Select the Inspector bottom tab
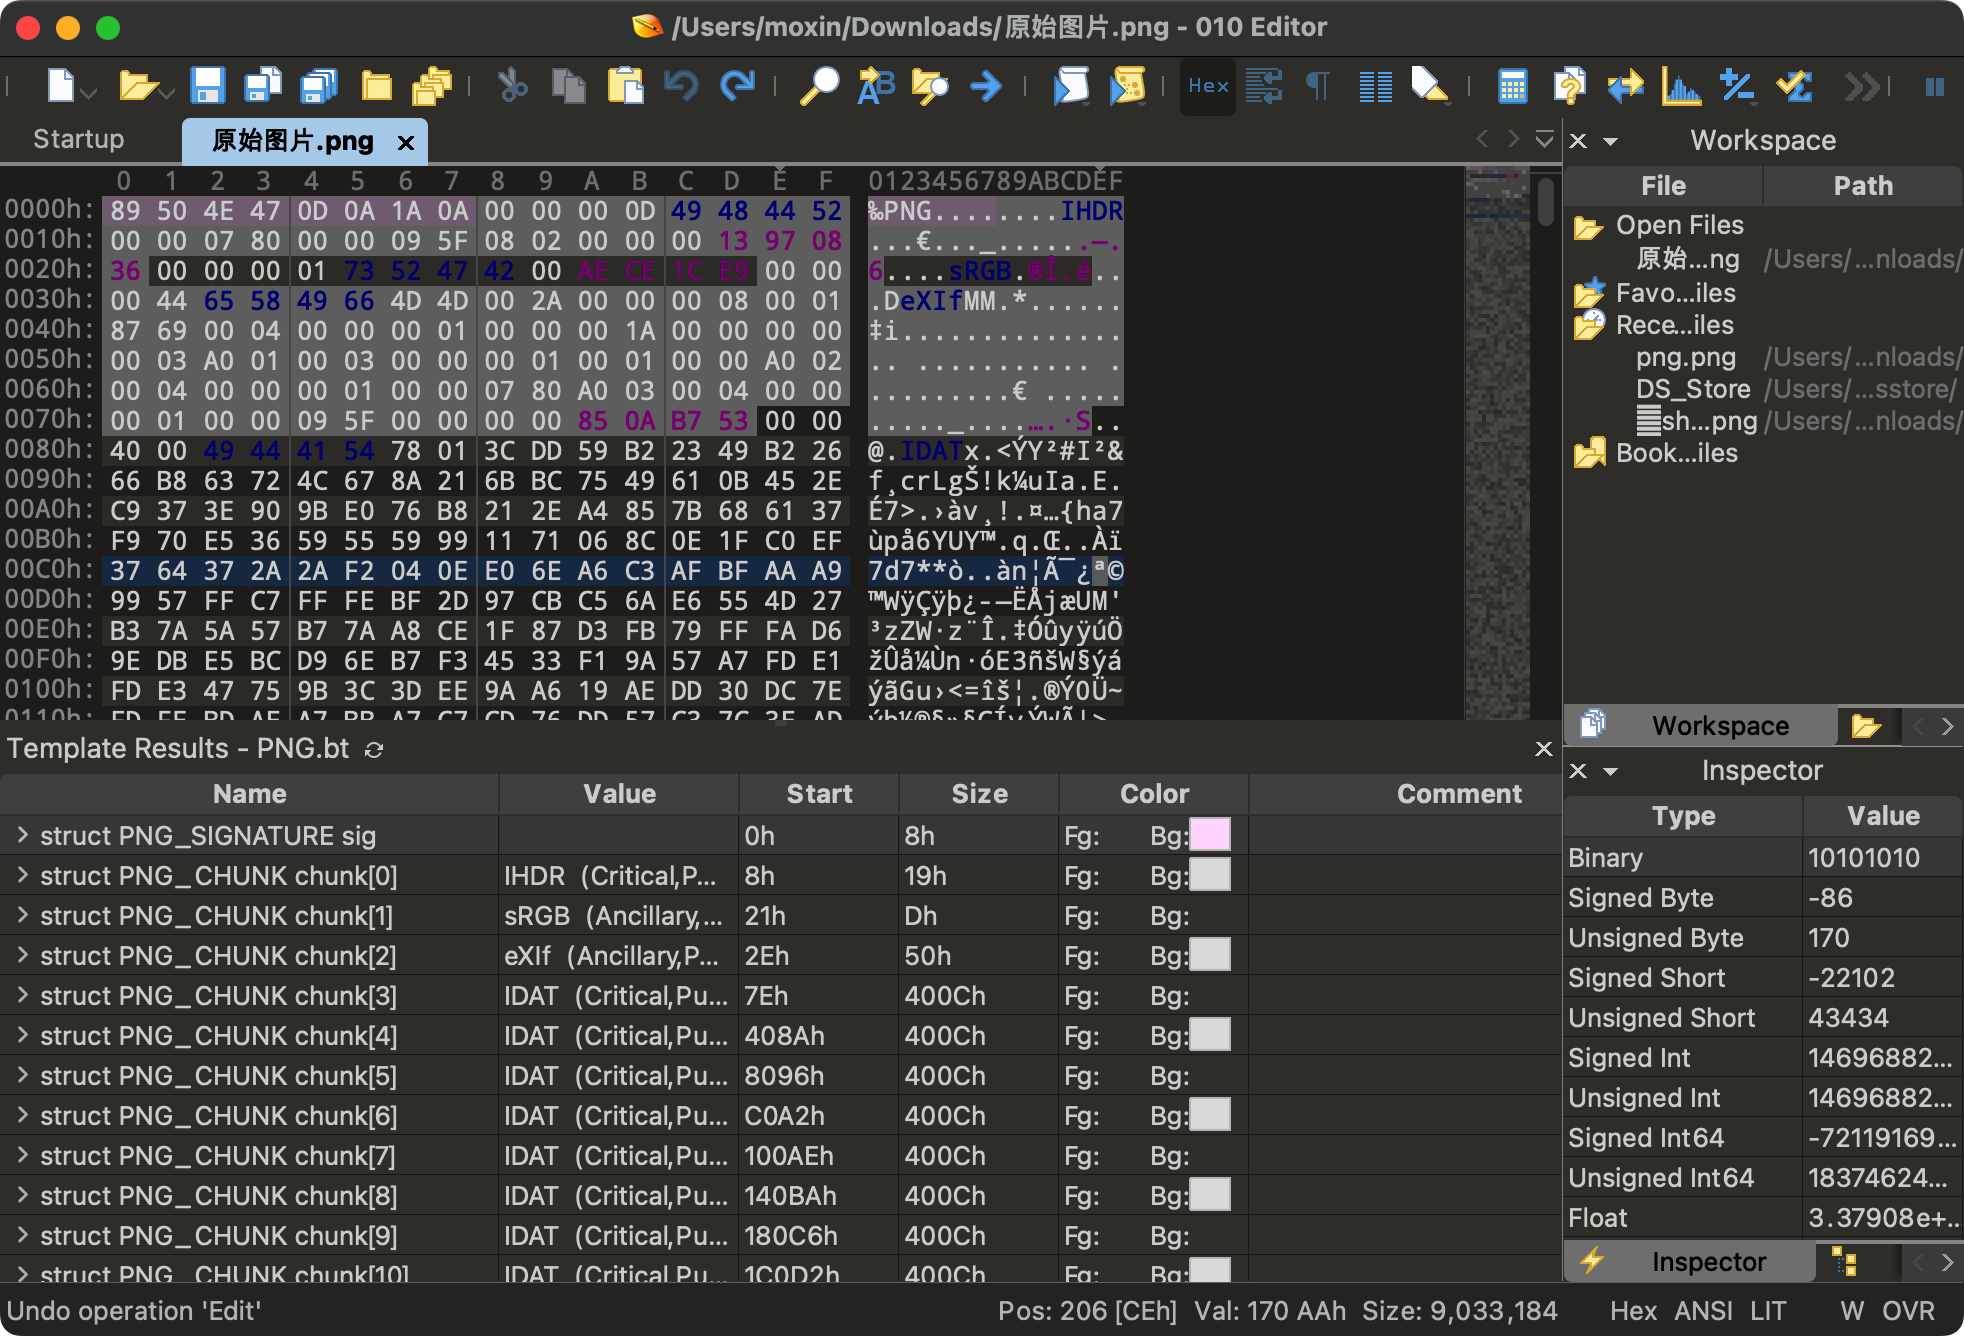The image size is (1964, 1336). tap(1708, 1262)
